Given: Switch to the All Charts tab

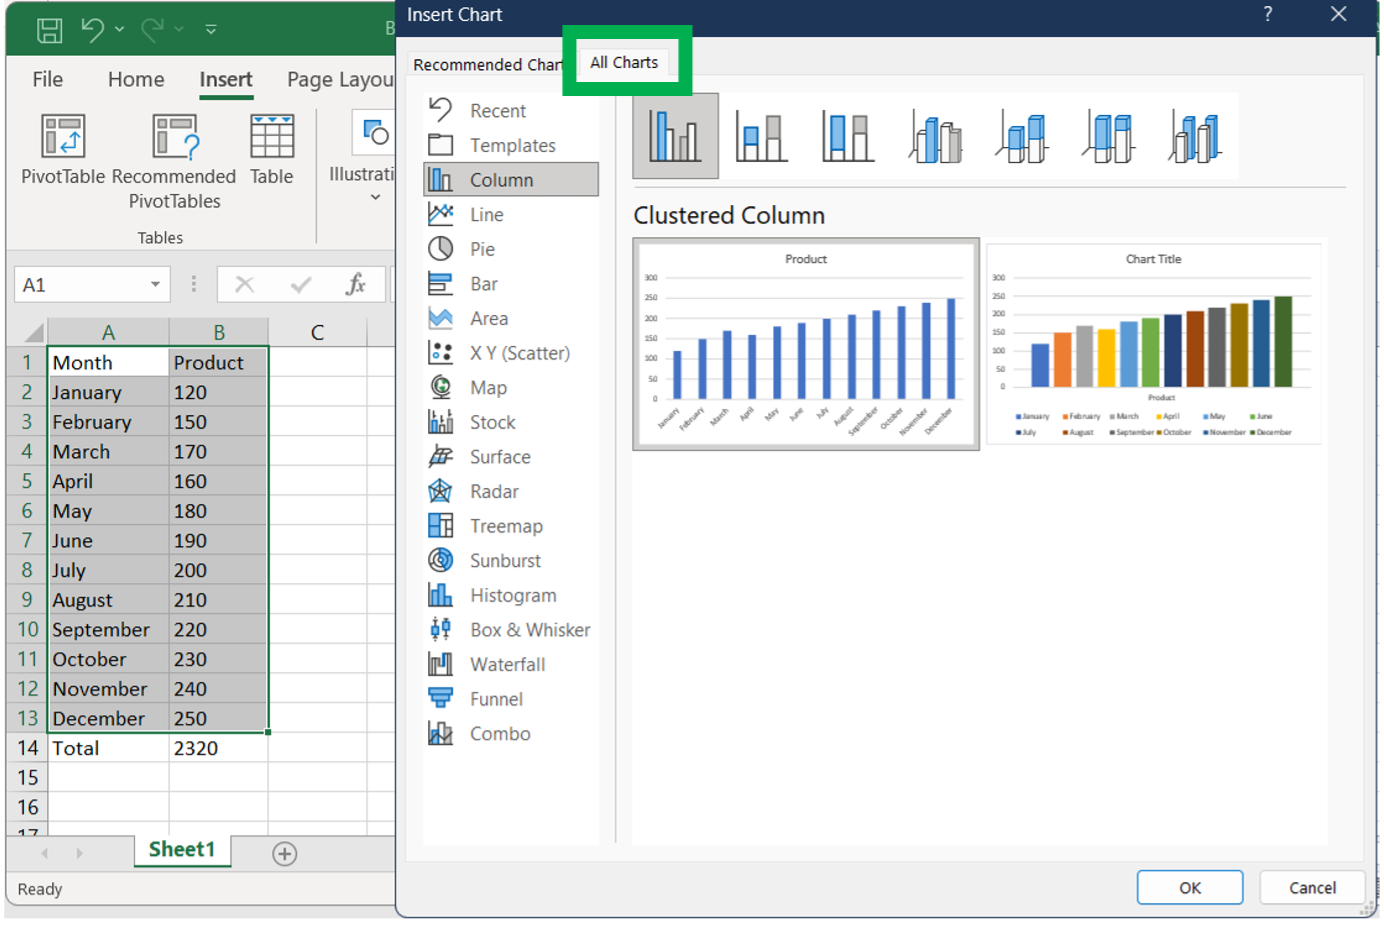Looking at the screenshot, I should tap(624, 61).
